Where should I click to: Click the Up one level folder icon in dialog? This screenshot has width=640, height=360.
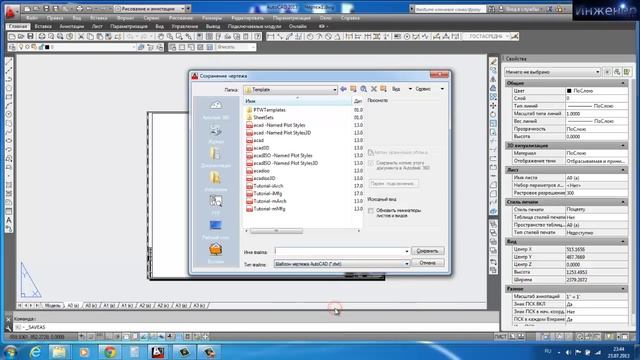[x=353, y=89]
